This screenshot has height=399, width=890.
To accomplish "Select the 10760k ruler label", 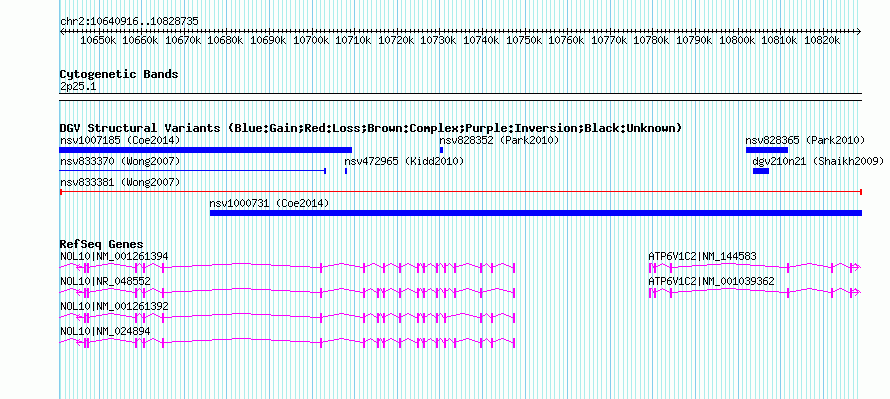I will [566, 40].
